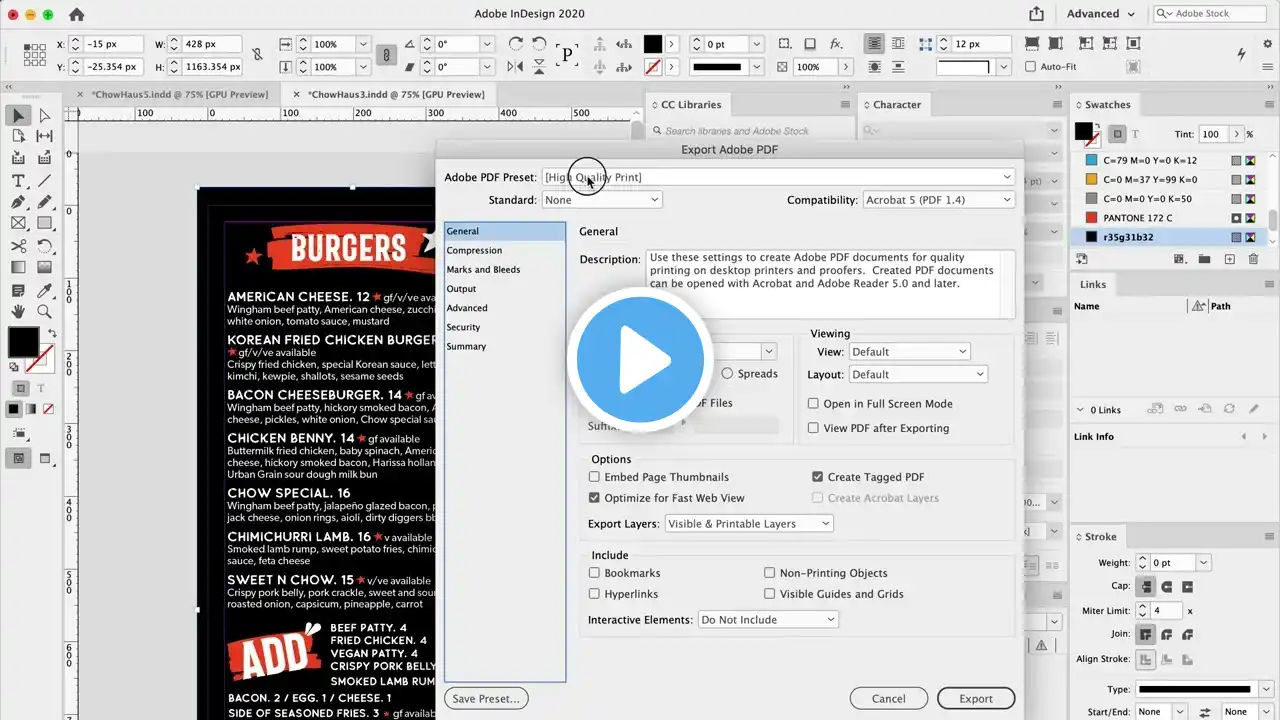Select the Line tool

pos(44,181)
